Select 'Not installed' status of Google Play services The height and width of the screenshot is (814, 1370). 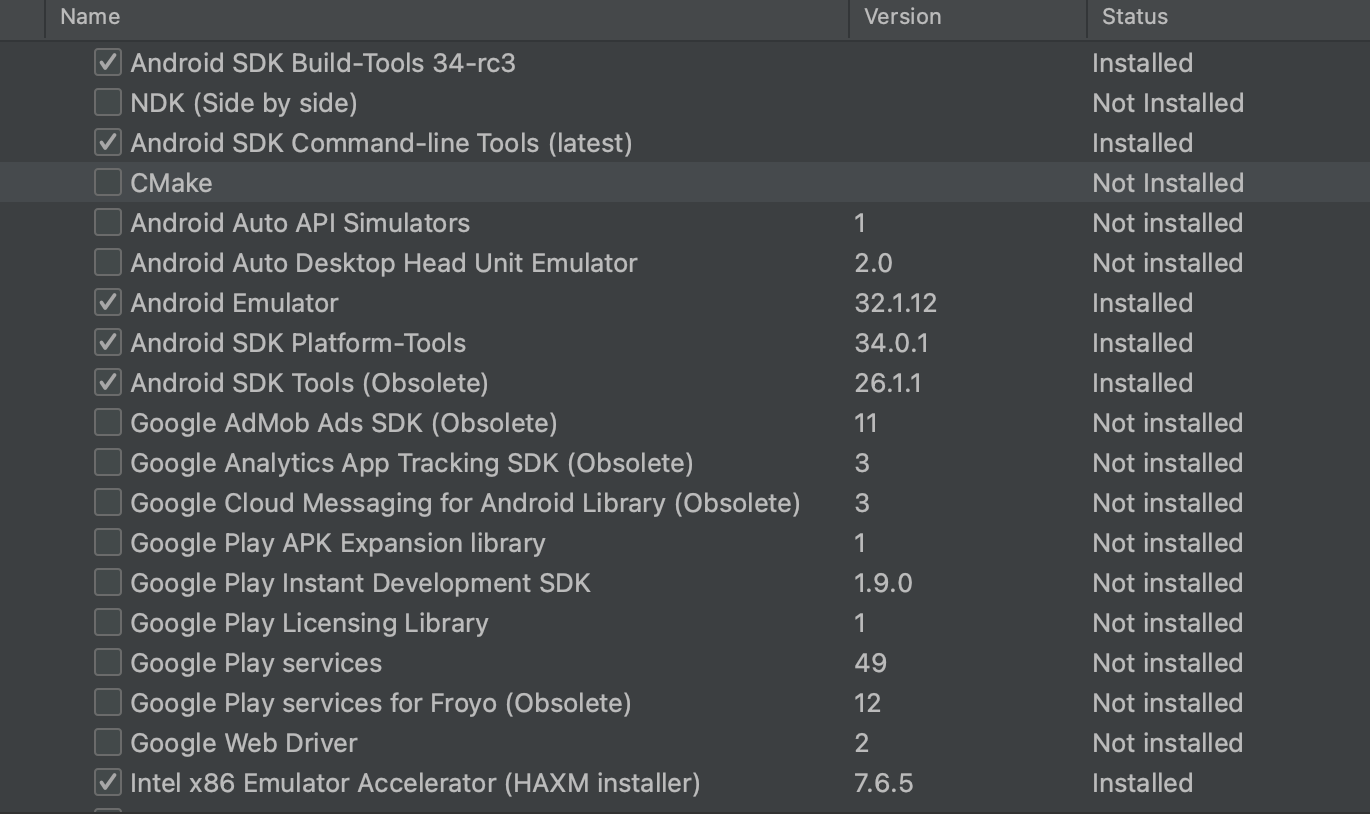point(1168,663)
